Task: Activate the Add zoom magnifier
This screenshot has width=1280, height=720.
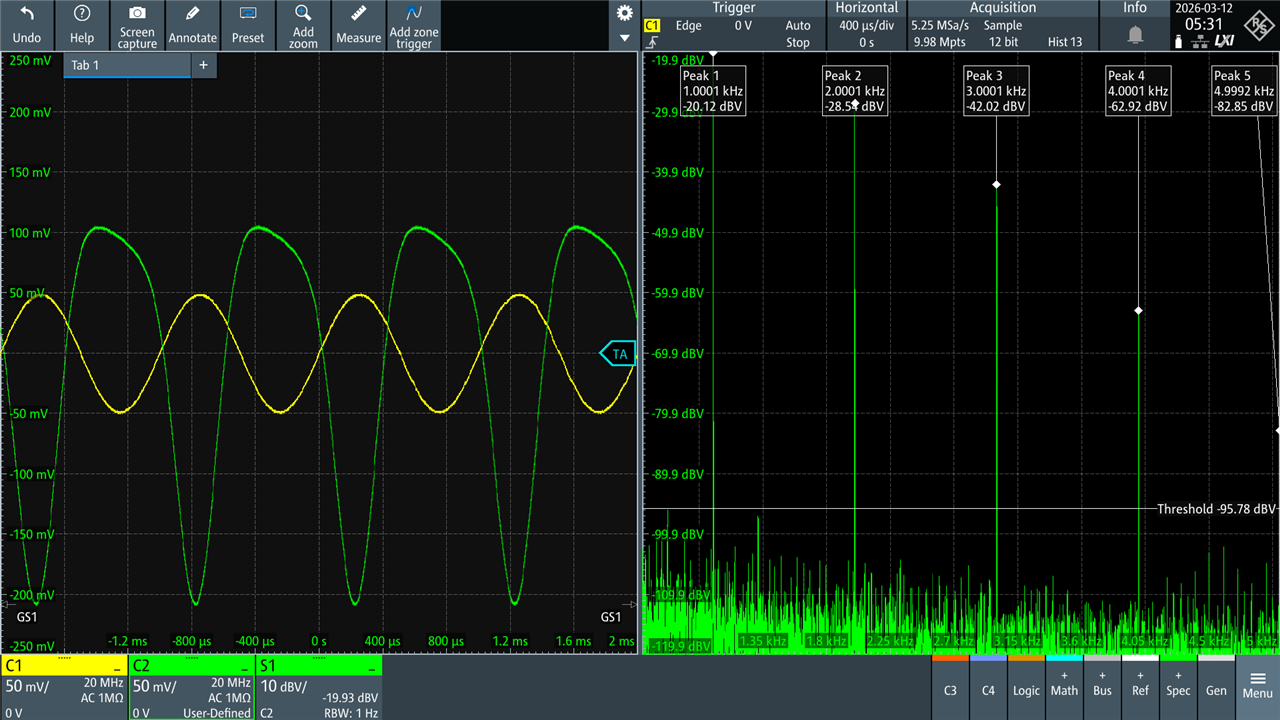Action: (303, 25)
